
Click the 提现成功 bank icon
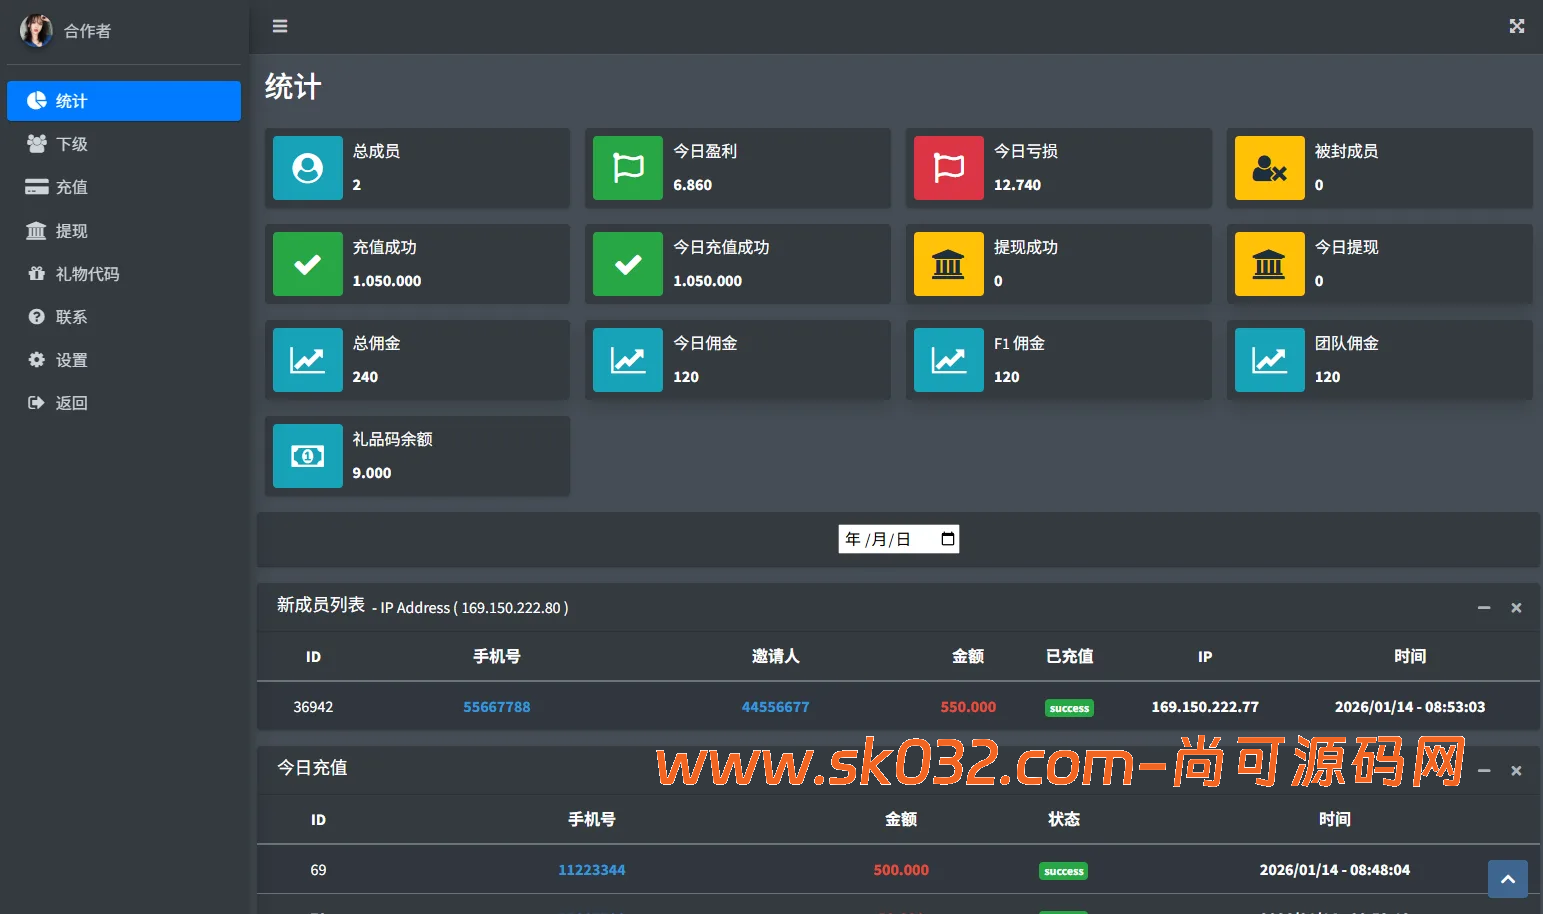click(x=948, y=264)
